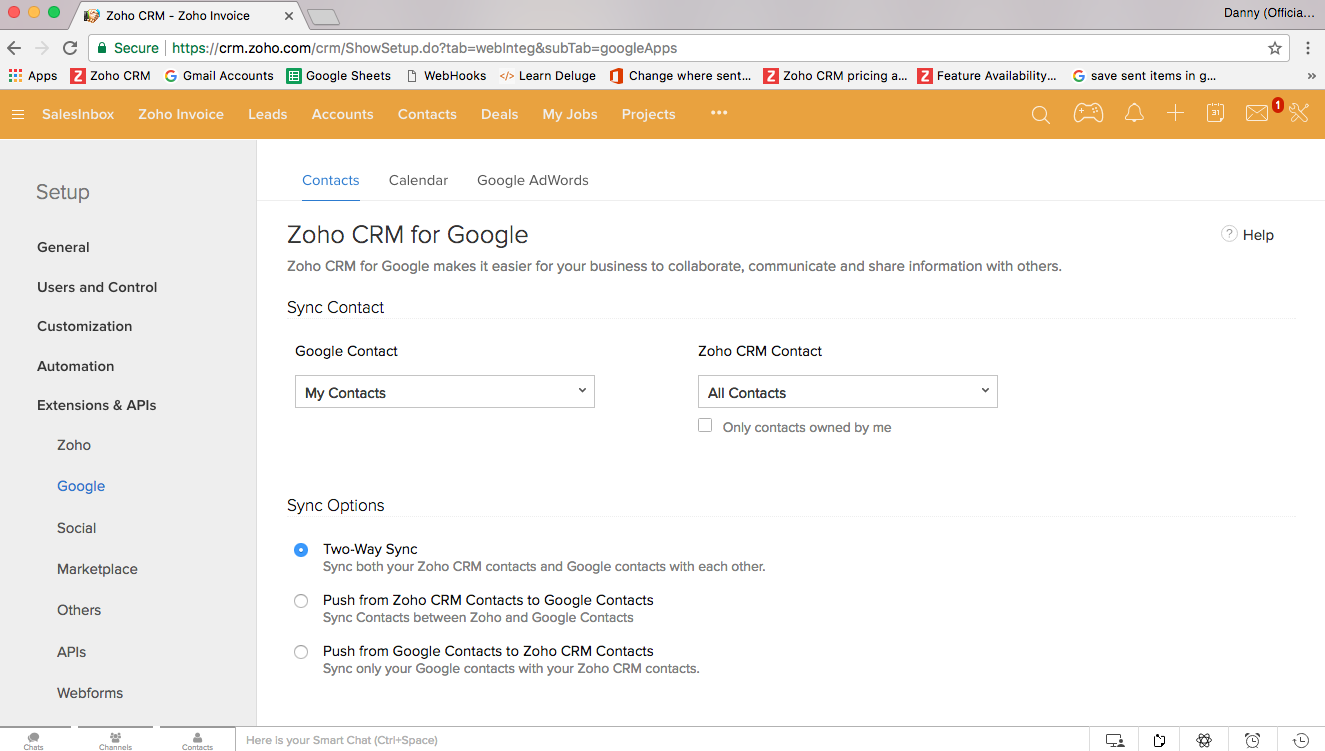Open the three-dots more modules menu

719,113
